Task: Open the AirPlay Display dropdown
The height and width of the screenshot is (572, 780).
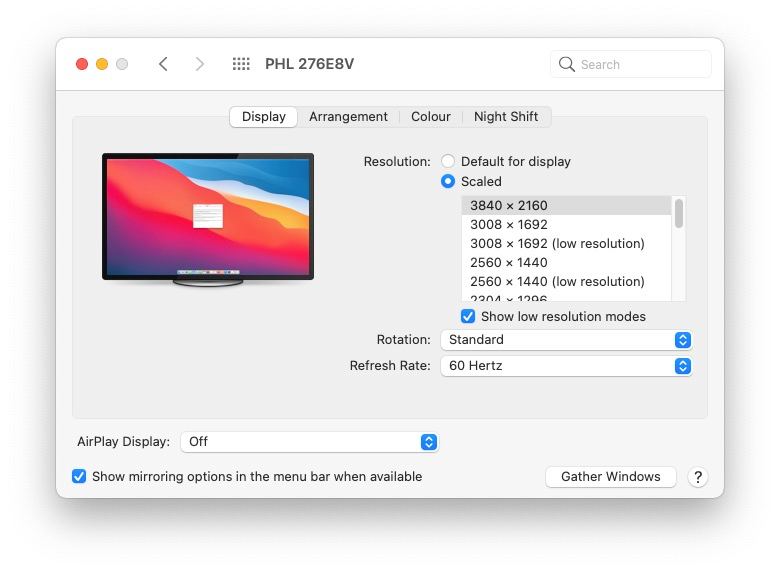Action: coord(309,441)
